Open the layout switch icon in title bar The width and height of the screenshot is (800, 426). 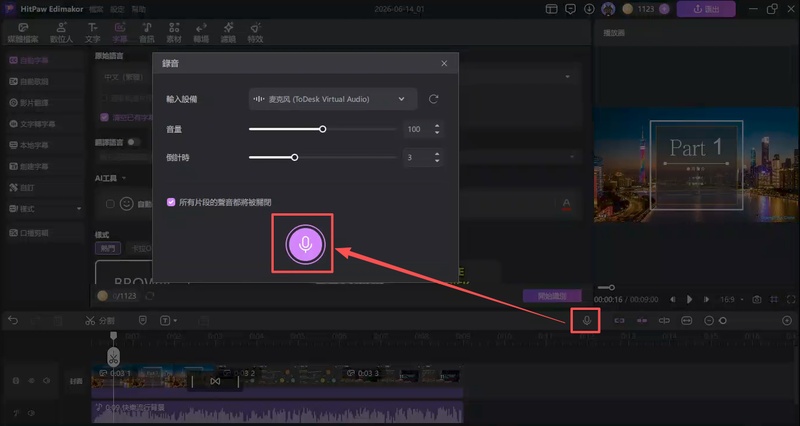coord(551,9)
